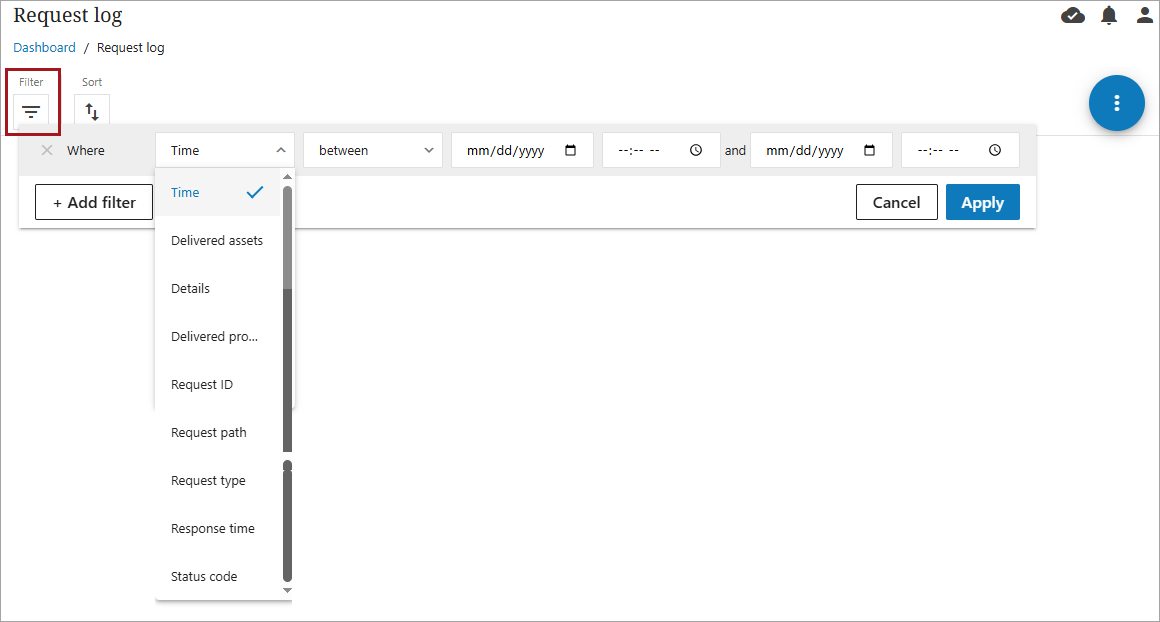Open clock picker for end time
Image resolution: width=1160 pixels, height=622 pixels.
tap(994, 150)
